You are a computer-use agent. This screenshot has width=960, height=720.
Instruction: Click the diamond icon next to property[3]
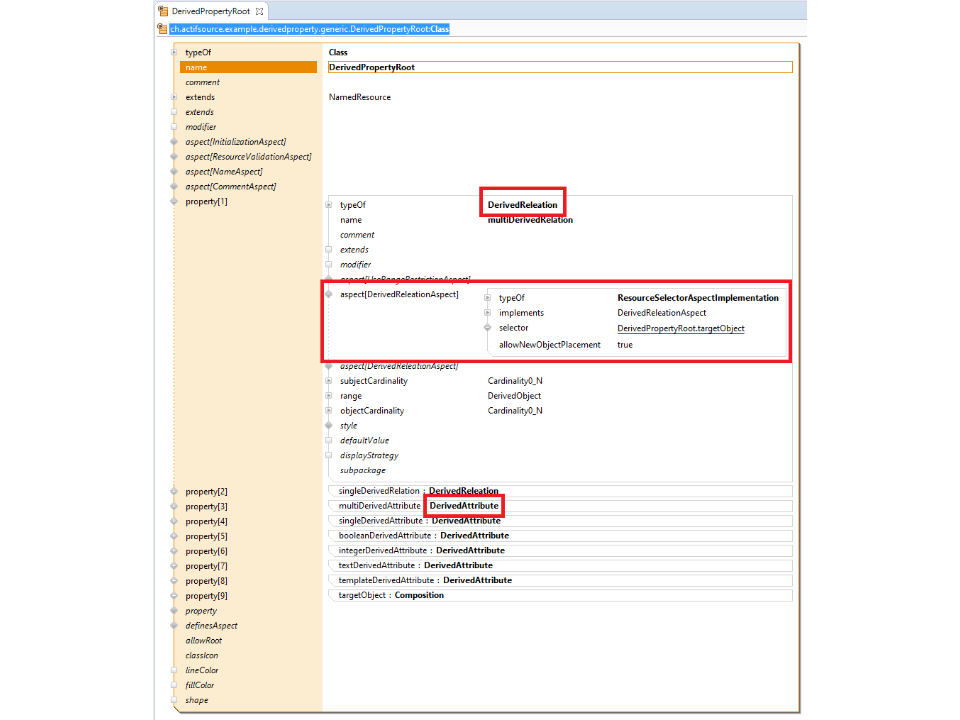(x=174, y=507)
